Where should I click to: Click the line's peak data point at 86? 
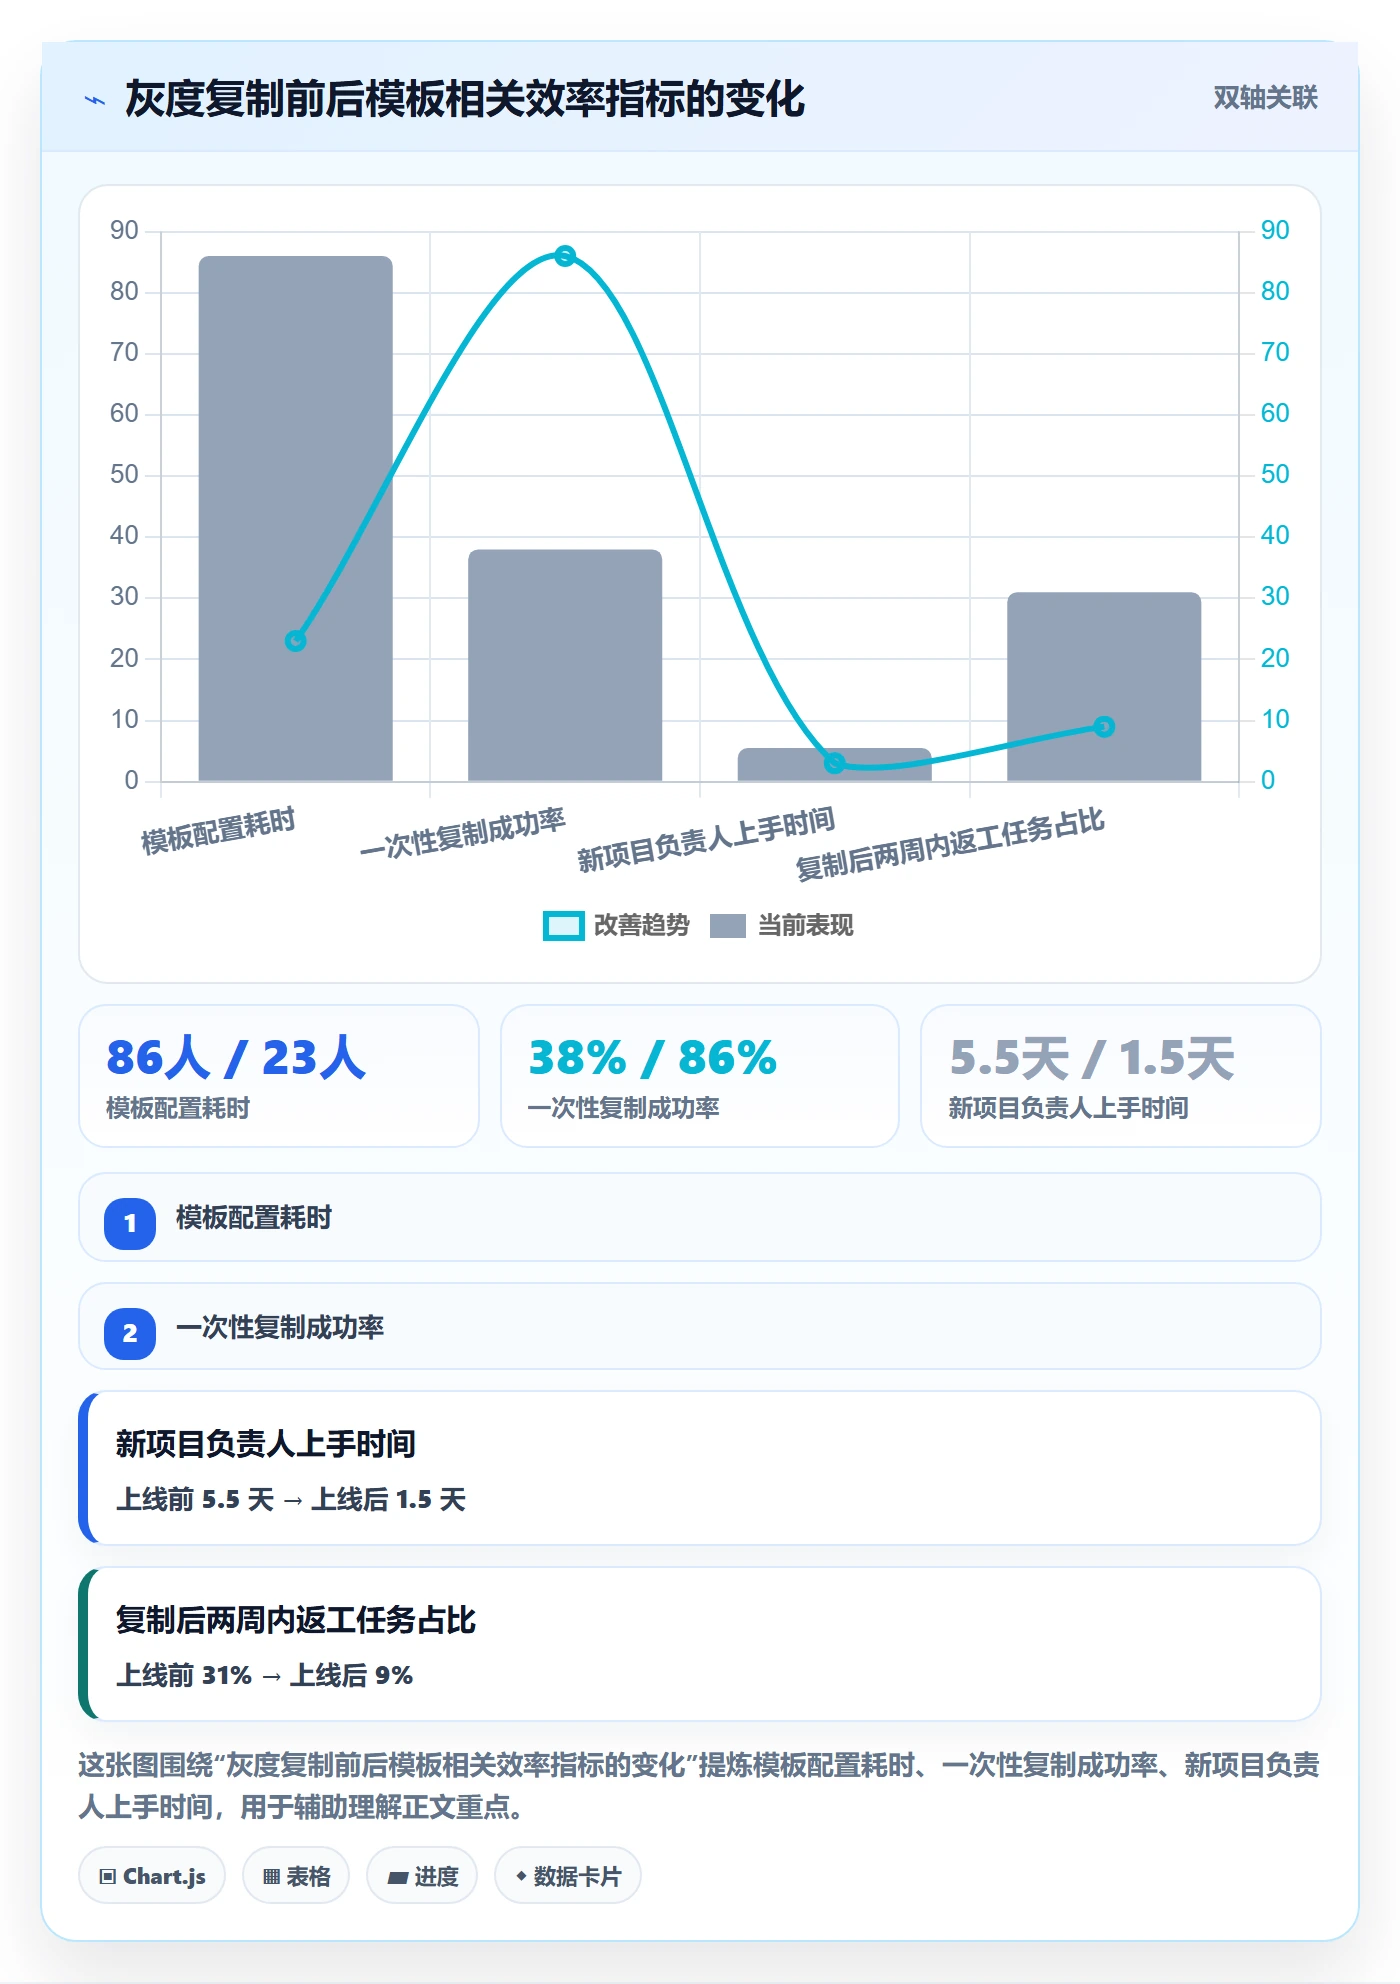pyautogui.click(x=565, y=256)
